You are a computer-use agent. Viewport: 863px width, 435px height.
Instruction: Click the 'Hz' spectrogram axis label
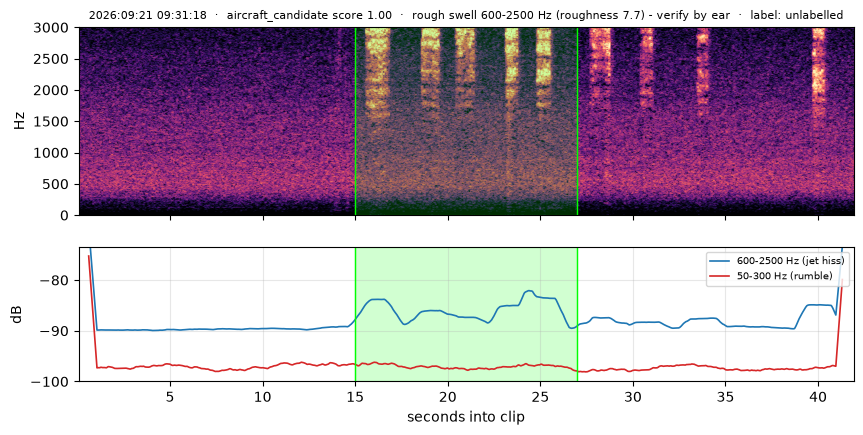pyautogui.click(x=19, y=121)
